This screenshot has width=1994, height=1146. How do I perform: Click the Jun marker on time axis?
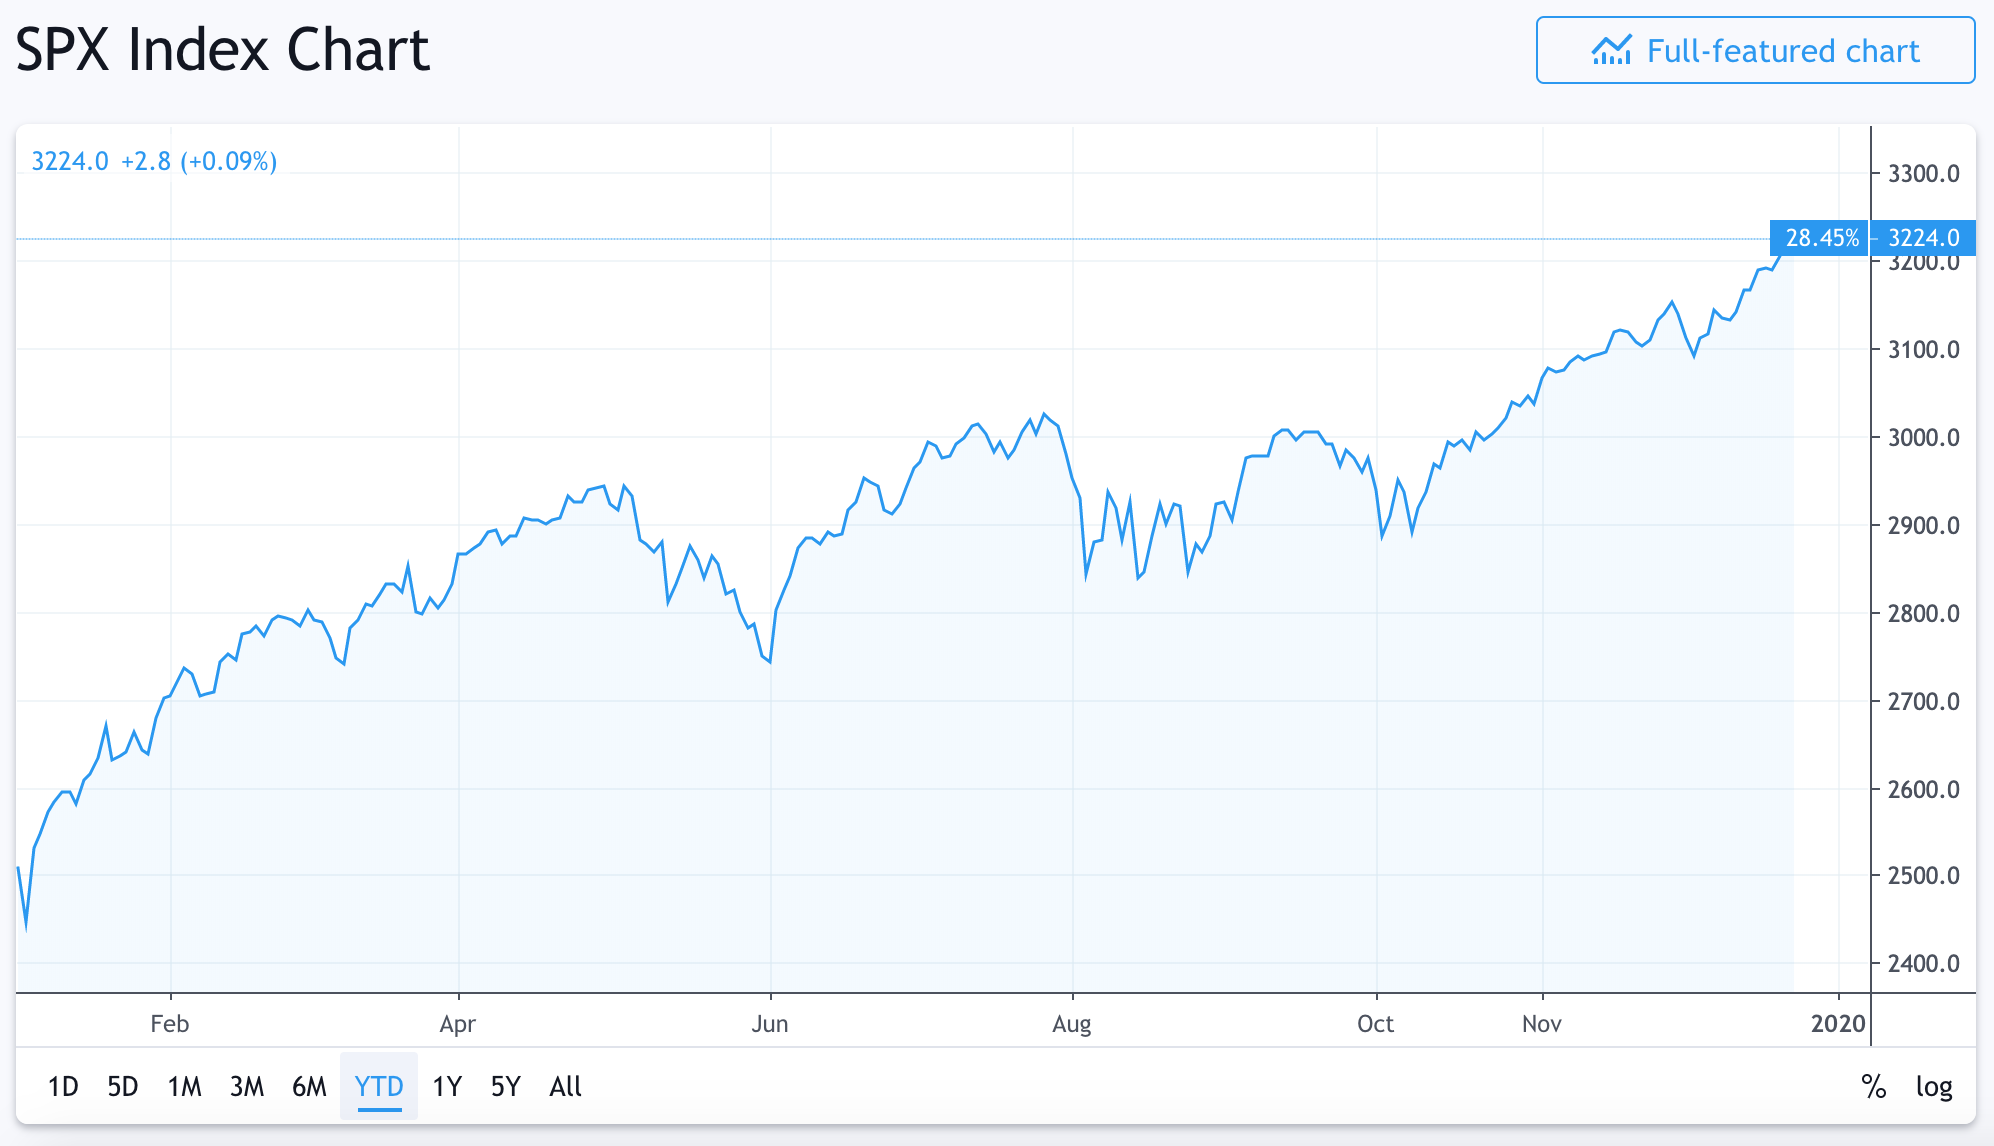pyautogui.click(x=770, y=1024)
